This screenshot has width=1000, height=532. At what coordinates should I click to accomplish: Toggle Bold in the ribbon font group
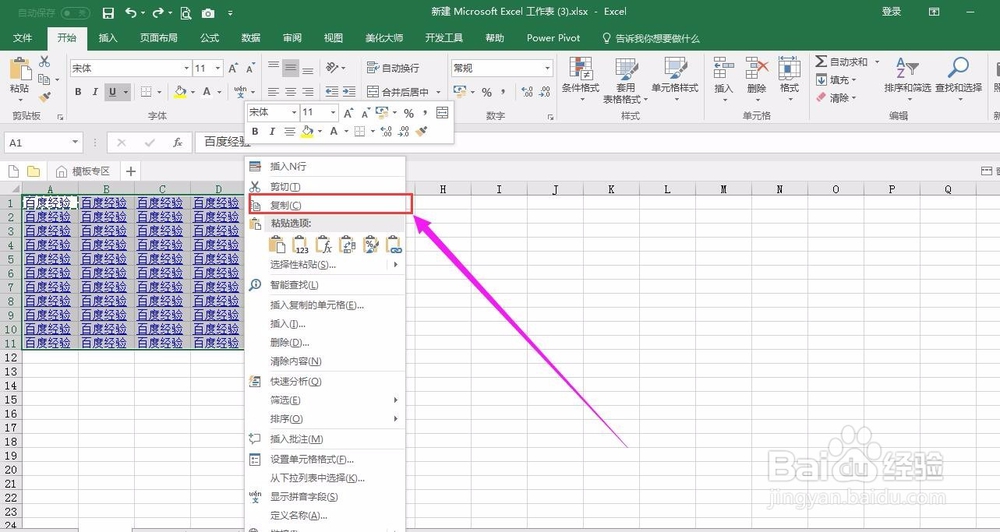point(78,92)
